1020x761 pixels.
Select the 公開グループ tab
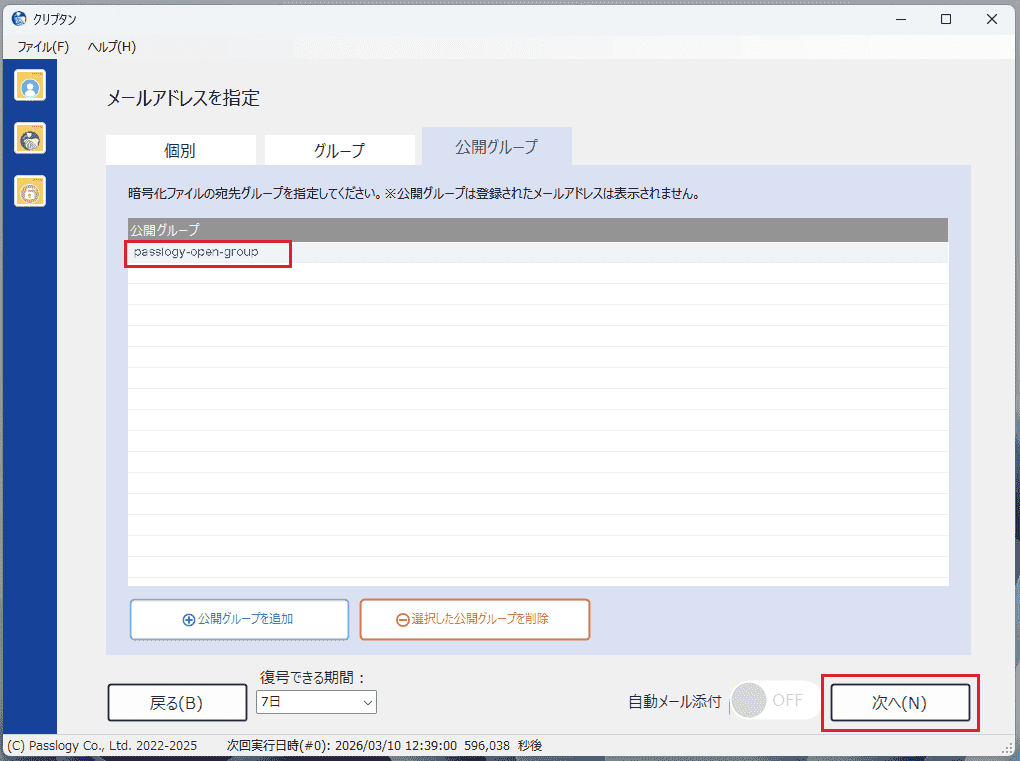496,147
